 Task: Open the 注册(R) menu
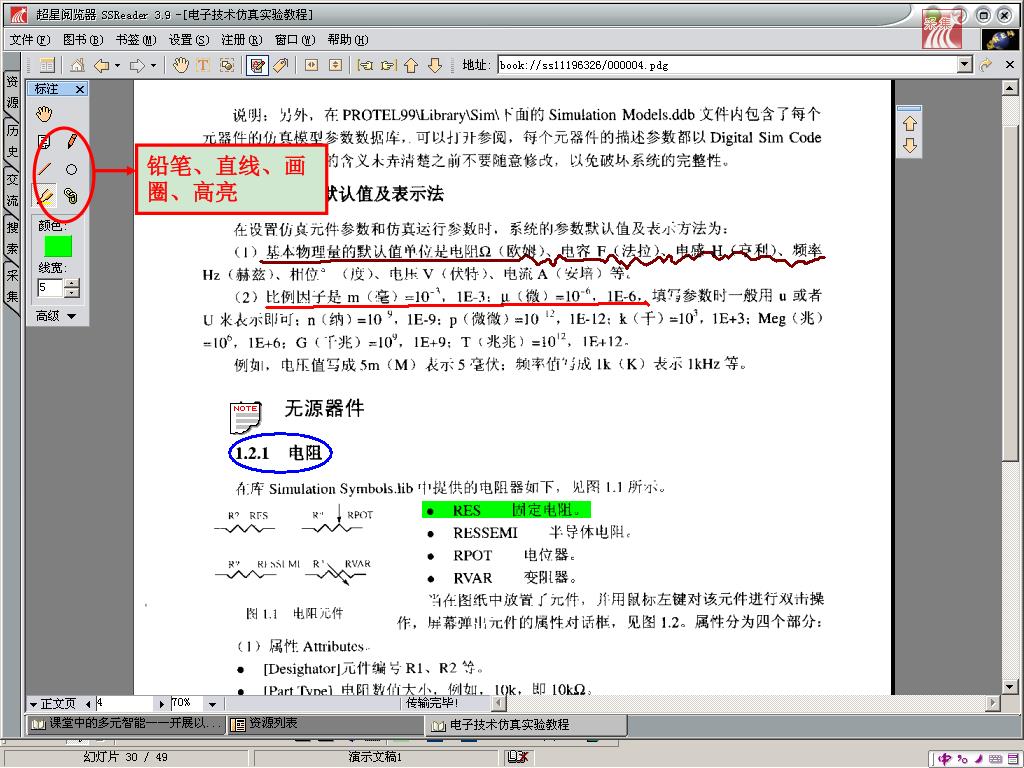point(242,40)
